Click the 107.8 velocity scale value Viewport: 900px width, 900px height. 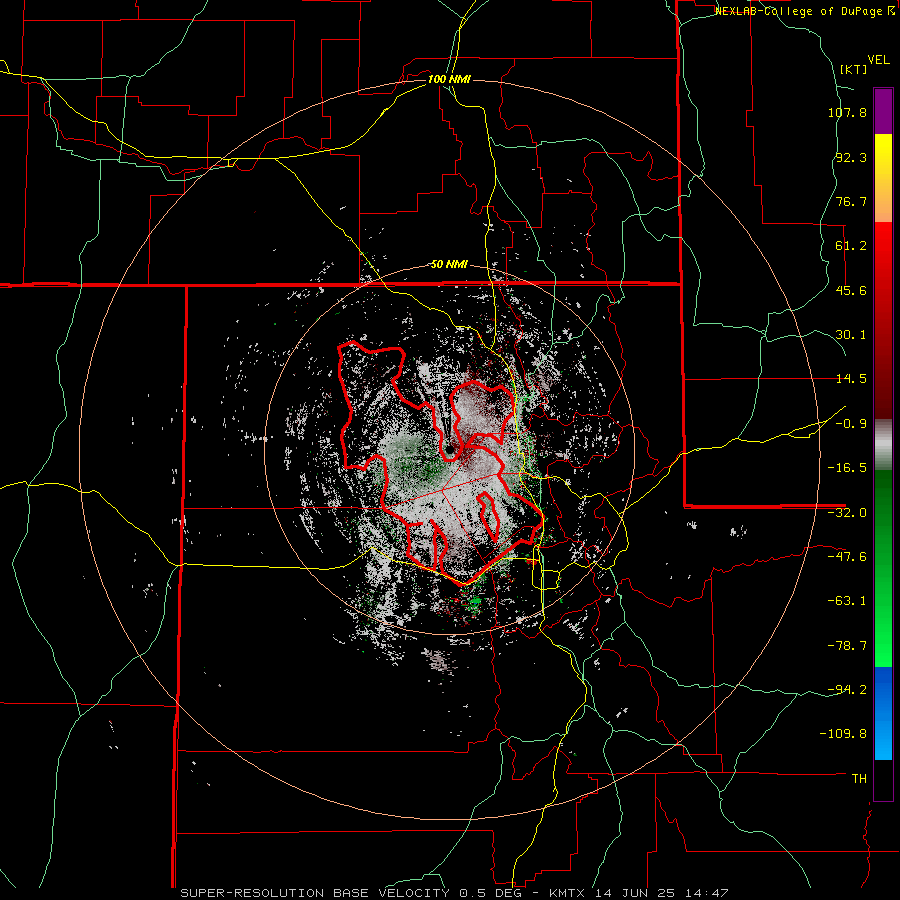[x=847, y=112]
